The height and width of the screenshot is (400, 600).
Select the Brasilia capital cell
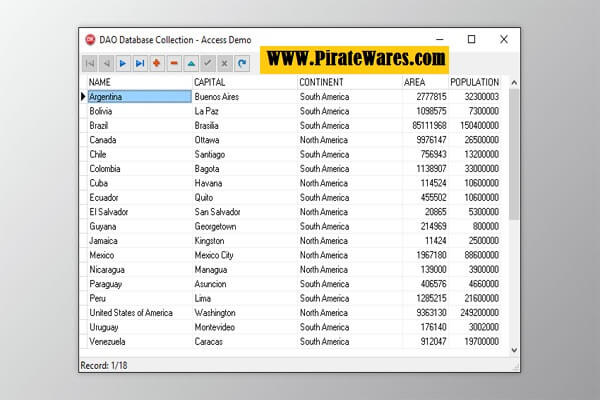(x=245, y=126)
